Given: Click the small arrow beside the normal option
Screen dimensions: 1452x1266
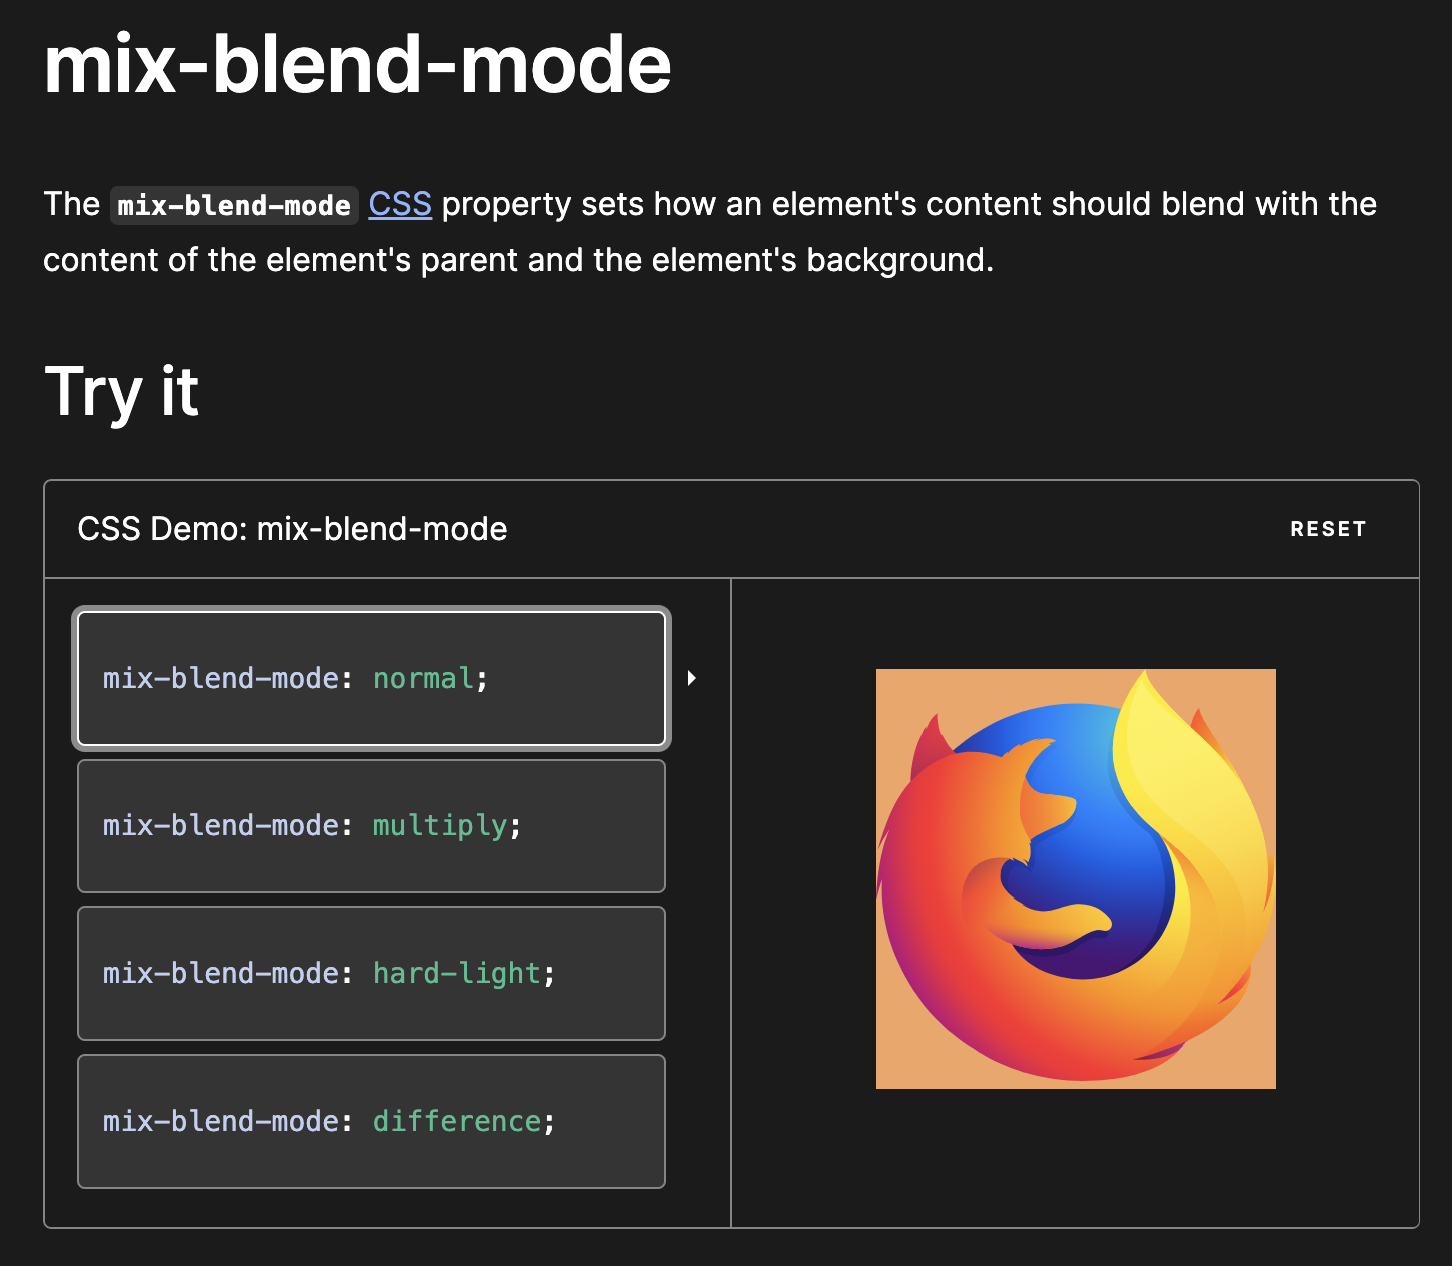Looking at the screenshot, I should pos(691,678).
